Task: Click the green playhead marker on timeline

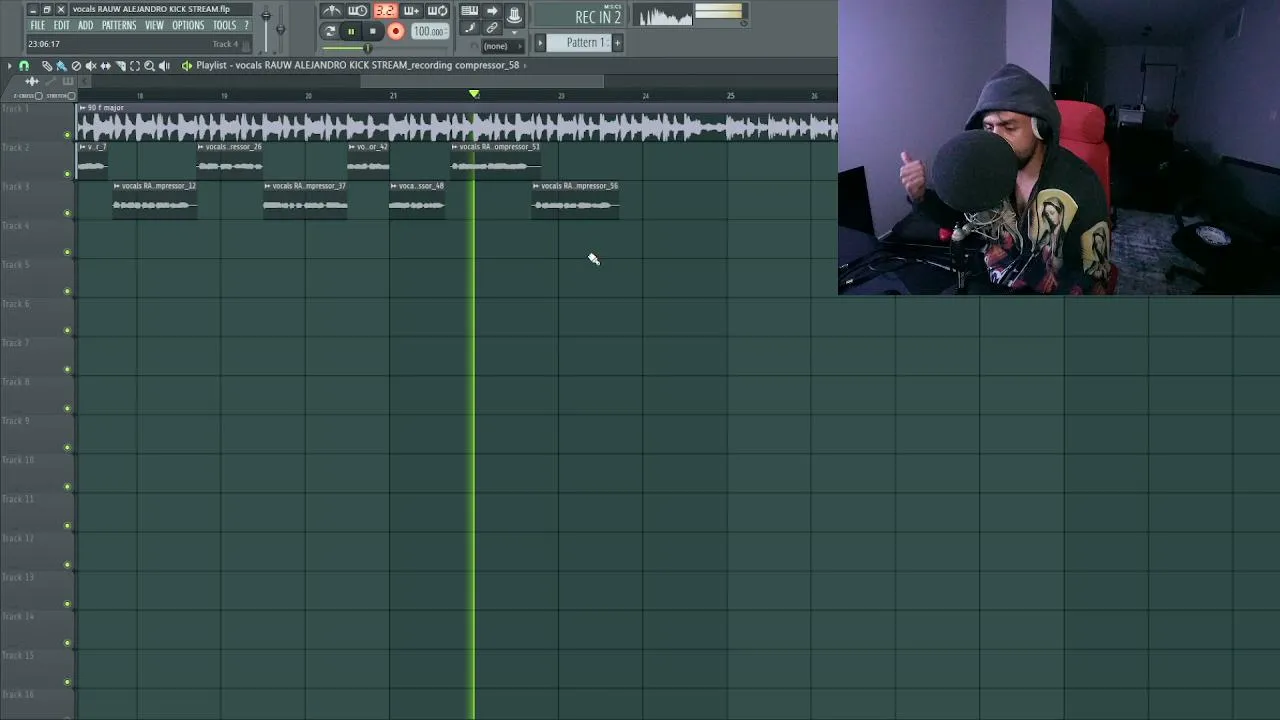Action: (x=474, y=94)
